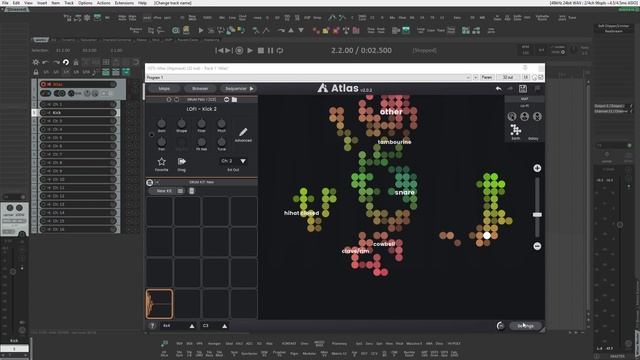
Task: Open Atlas help question mark
Action: pos(152,326)
